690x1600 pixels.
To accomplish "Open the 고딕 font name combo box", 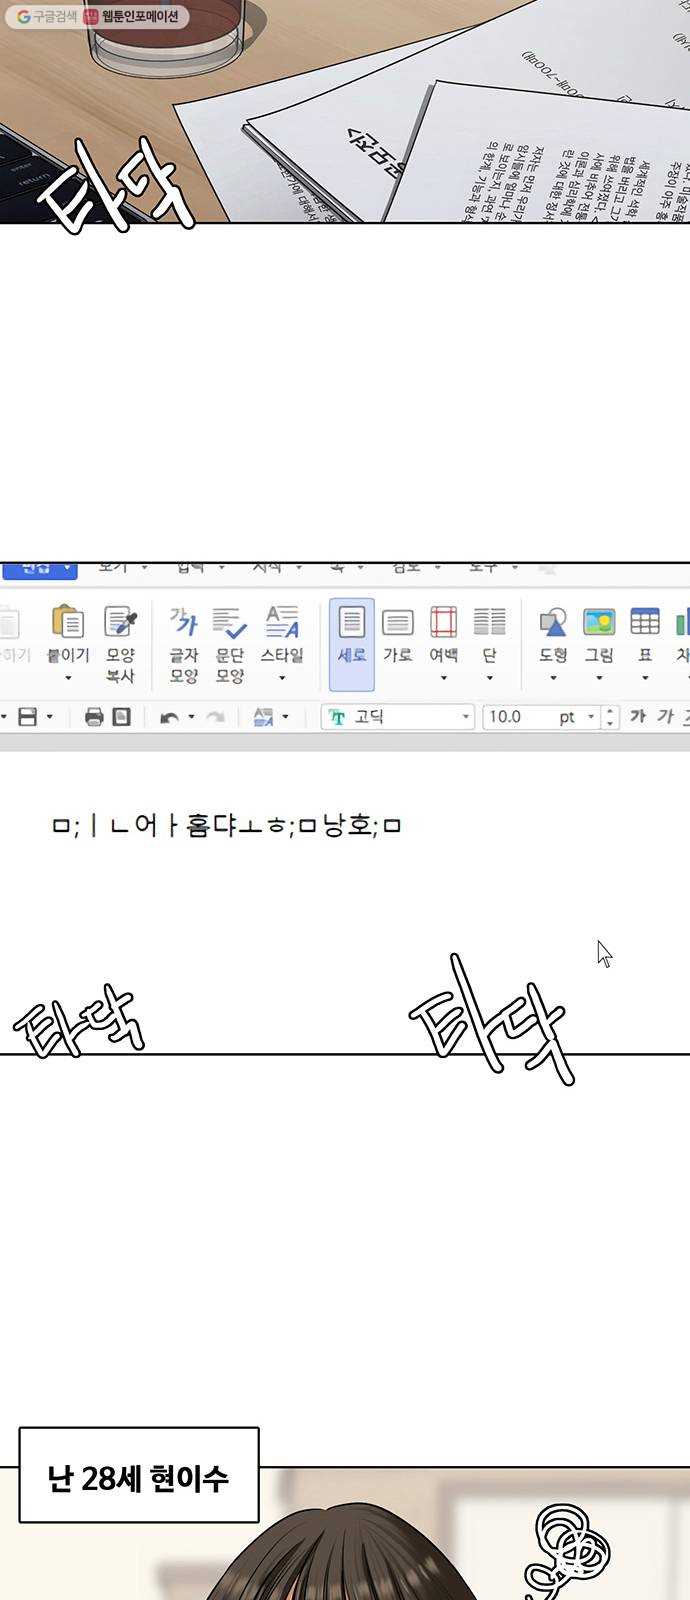I will (398, 717).
